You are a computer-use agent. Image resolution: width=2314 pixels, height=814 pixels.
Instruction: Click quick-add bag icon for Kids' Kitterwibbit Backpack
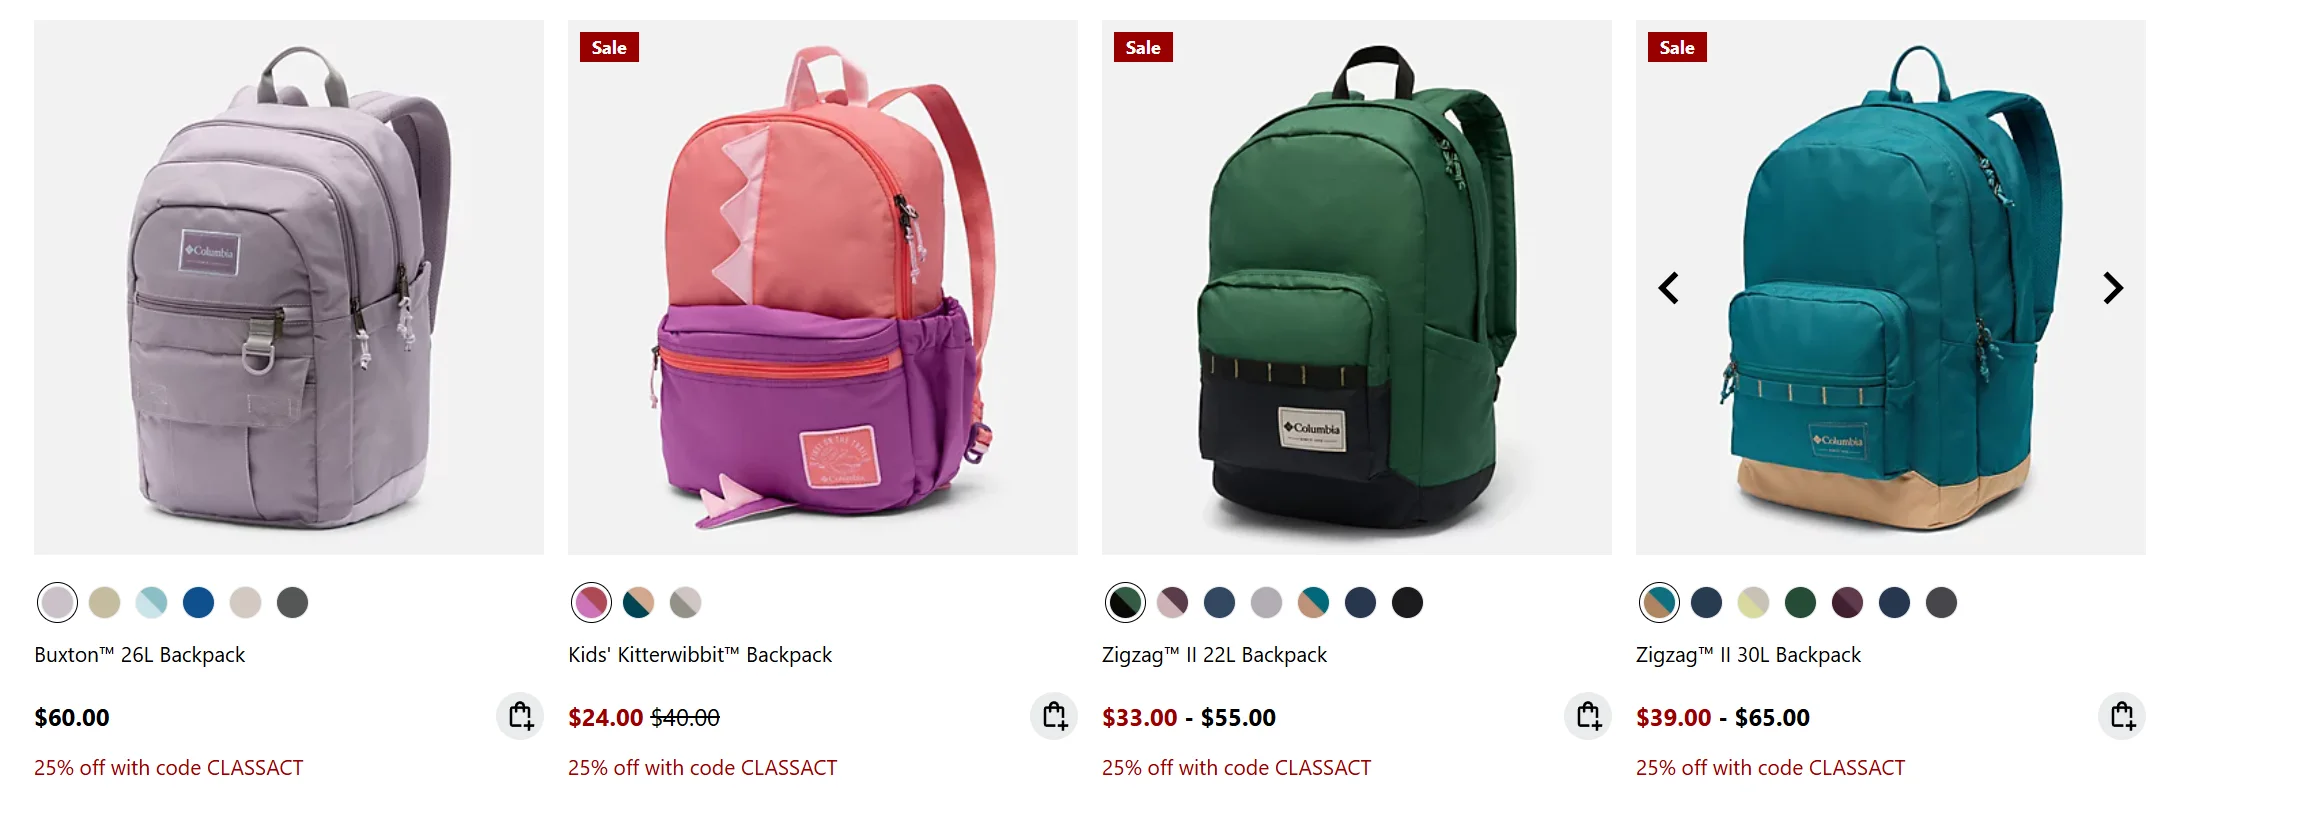1054,716
